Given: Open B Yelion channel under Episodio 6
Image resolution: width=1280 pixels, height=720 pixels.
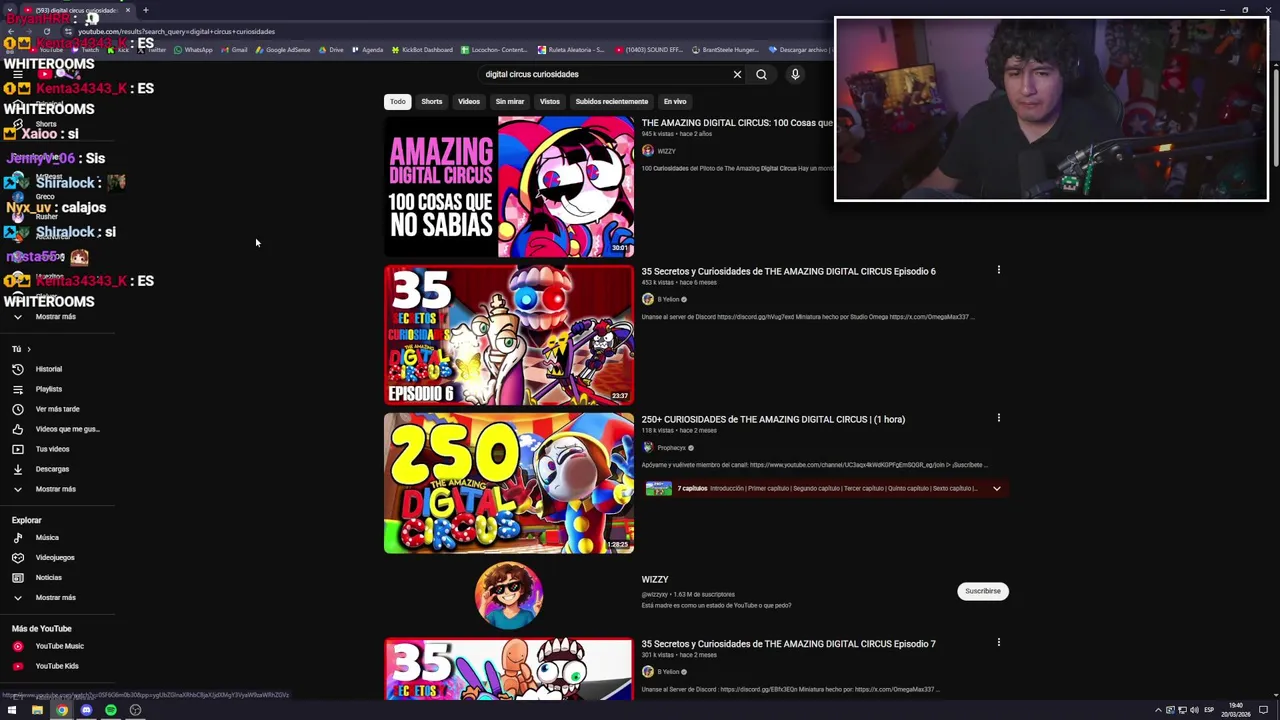Looking at the screenshot, I should [668, 299].
